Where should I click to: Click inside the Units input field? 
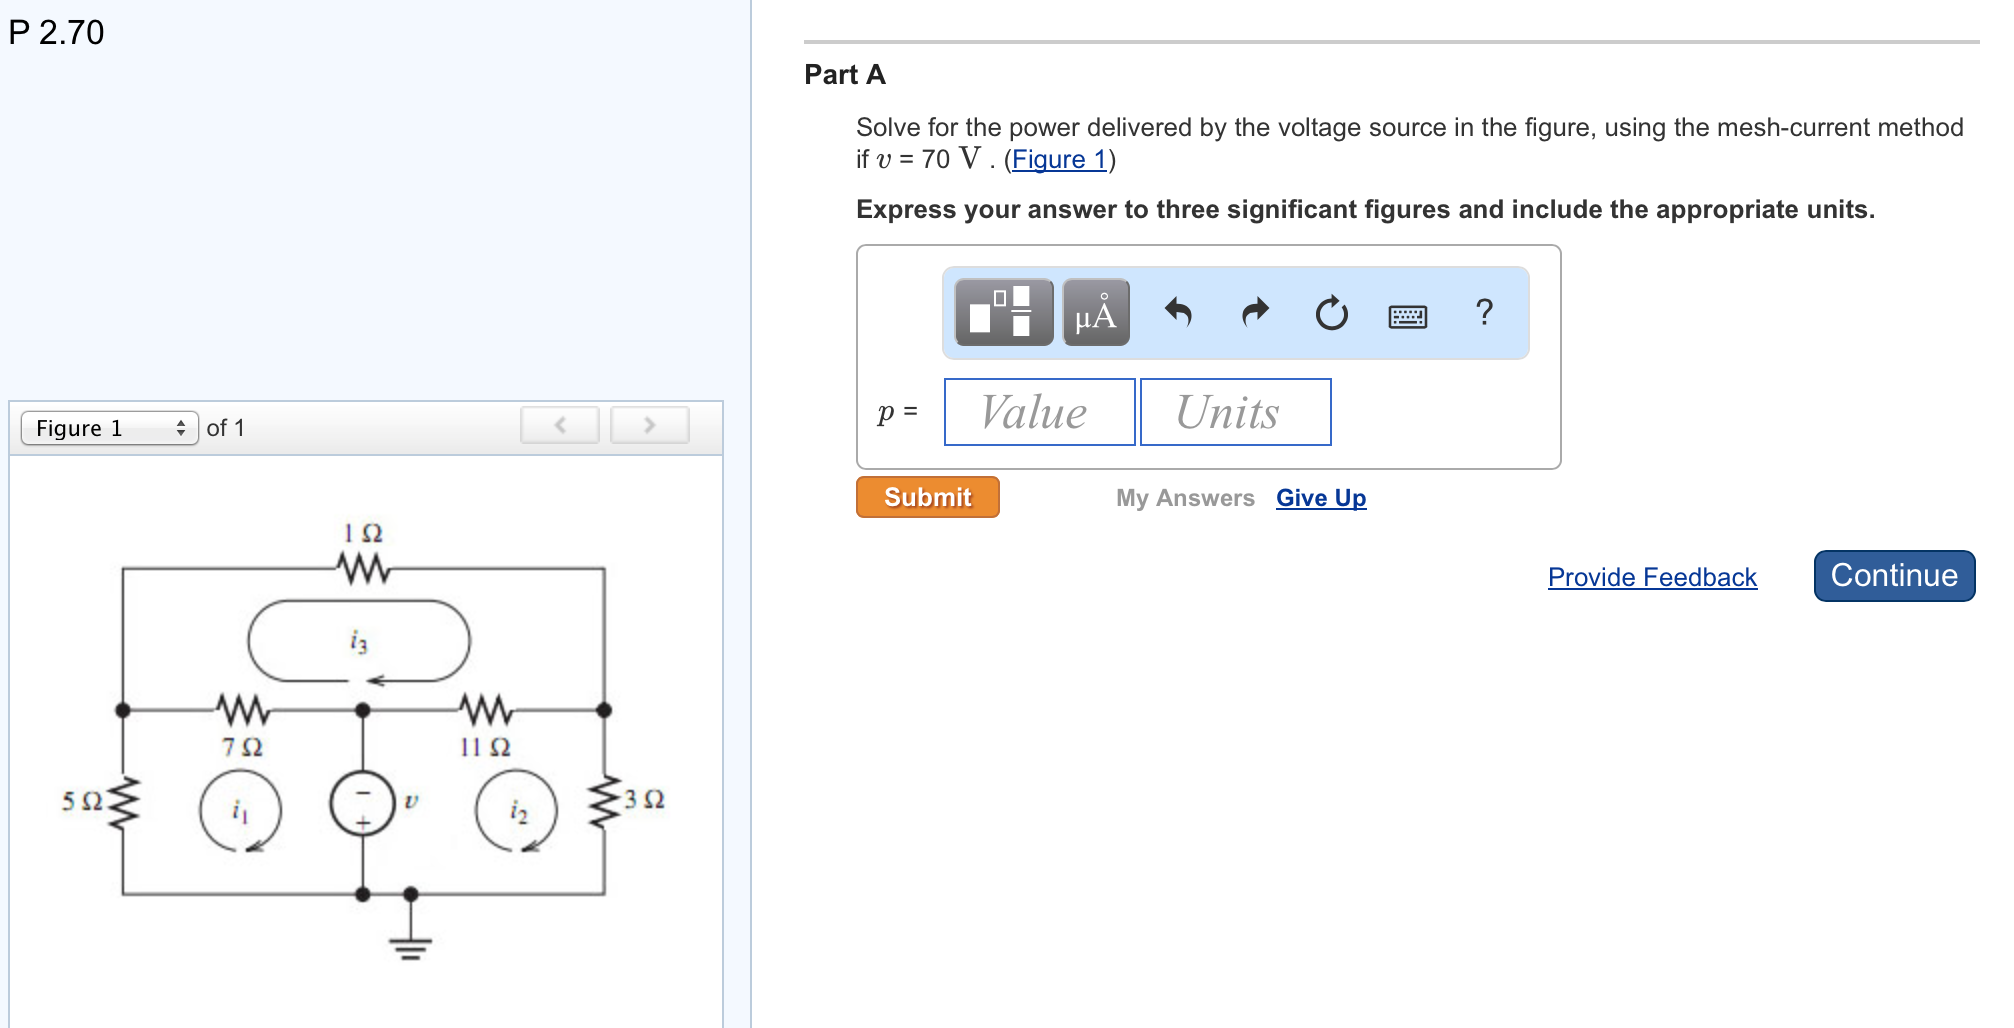click(1235, 411)
